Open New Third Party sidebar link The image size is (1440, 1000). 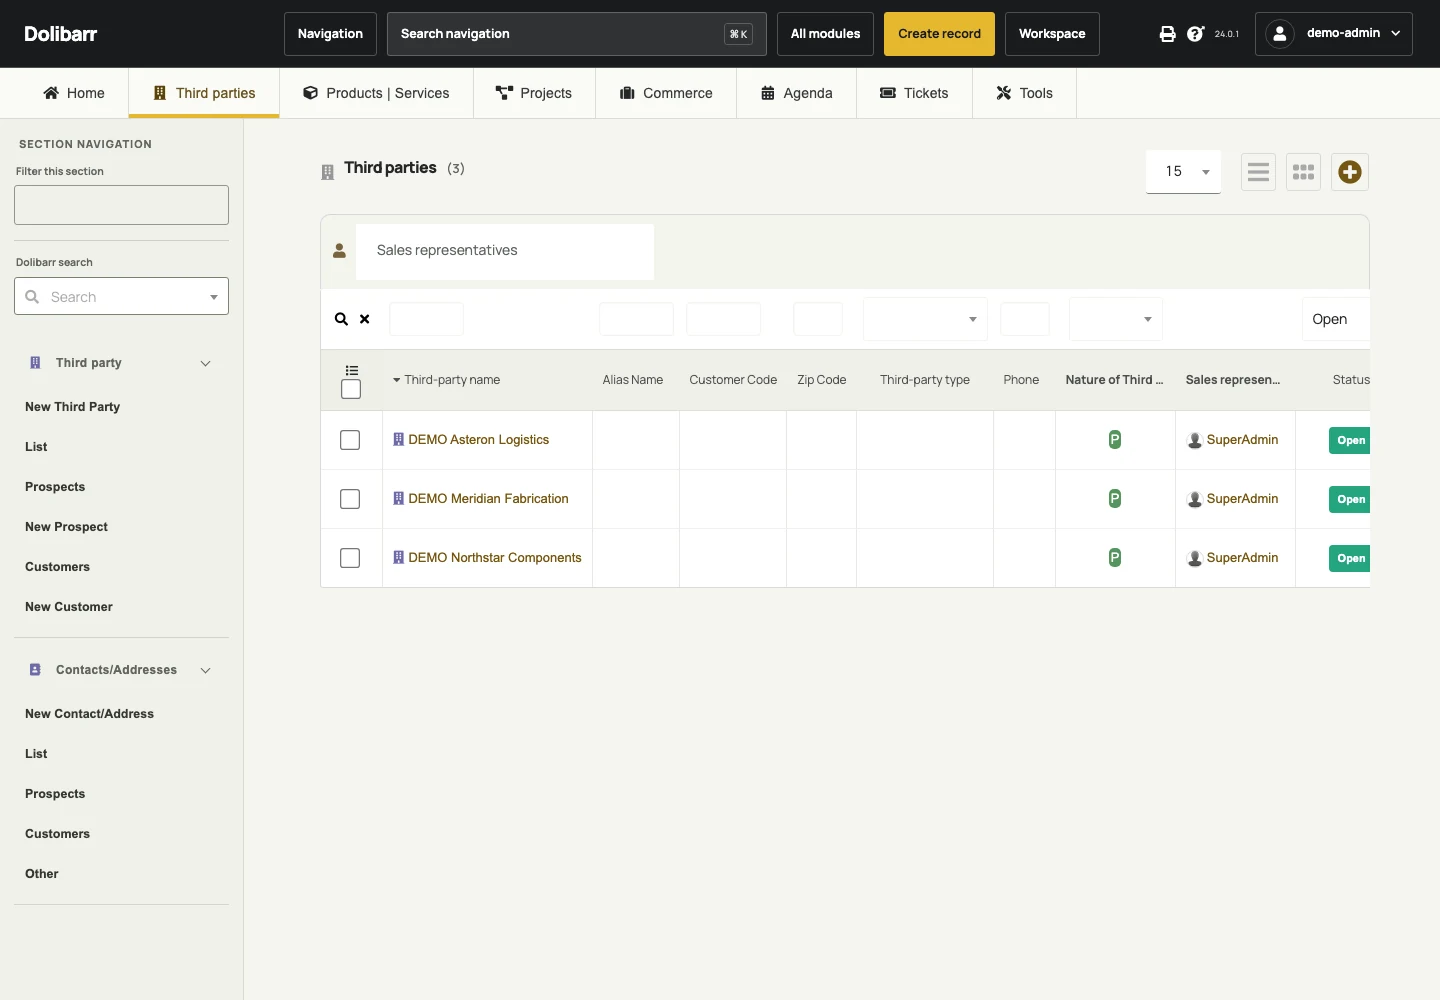[x=72, y=407]
